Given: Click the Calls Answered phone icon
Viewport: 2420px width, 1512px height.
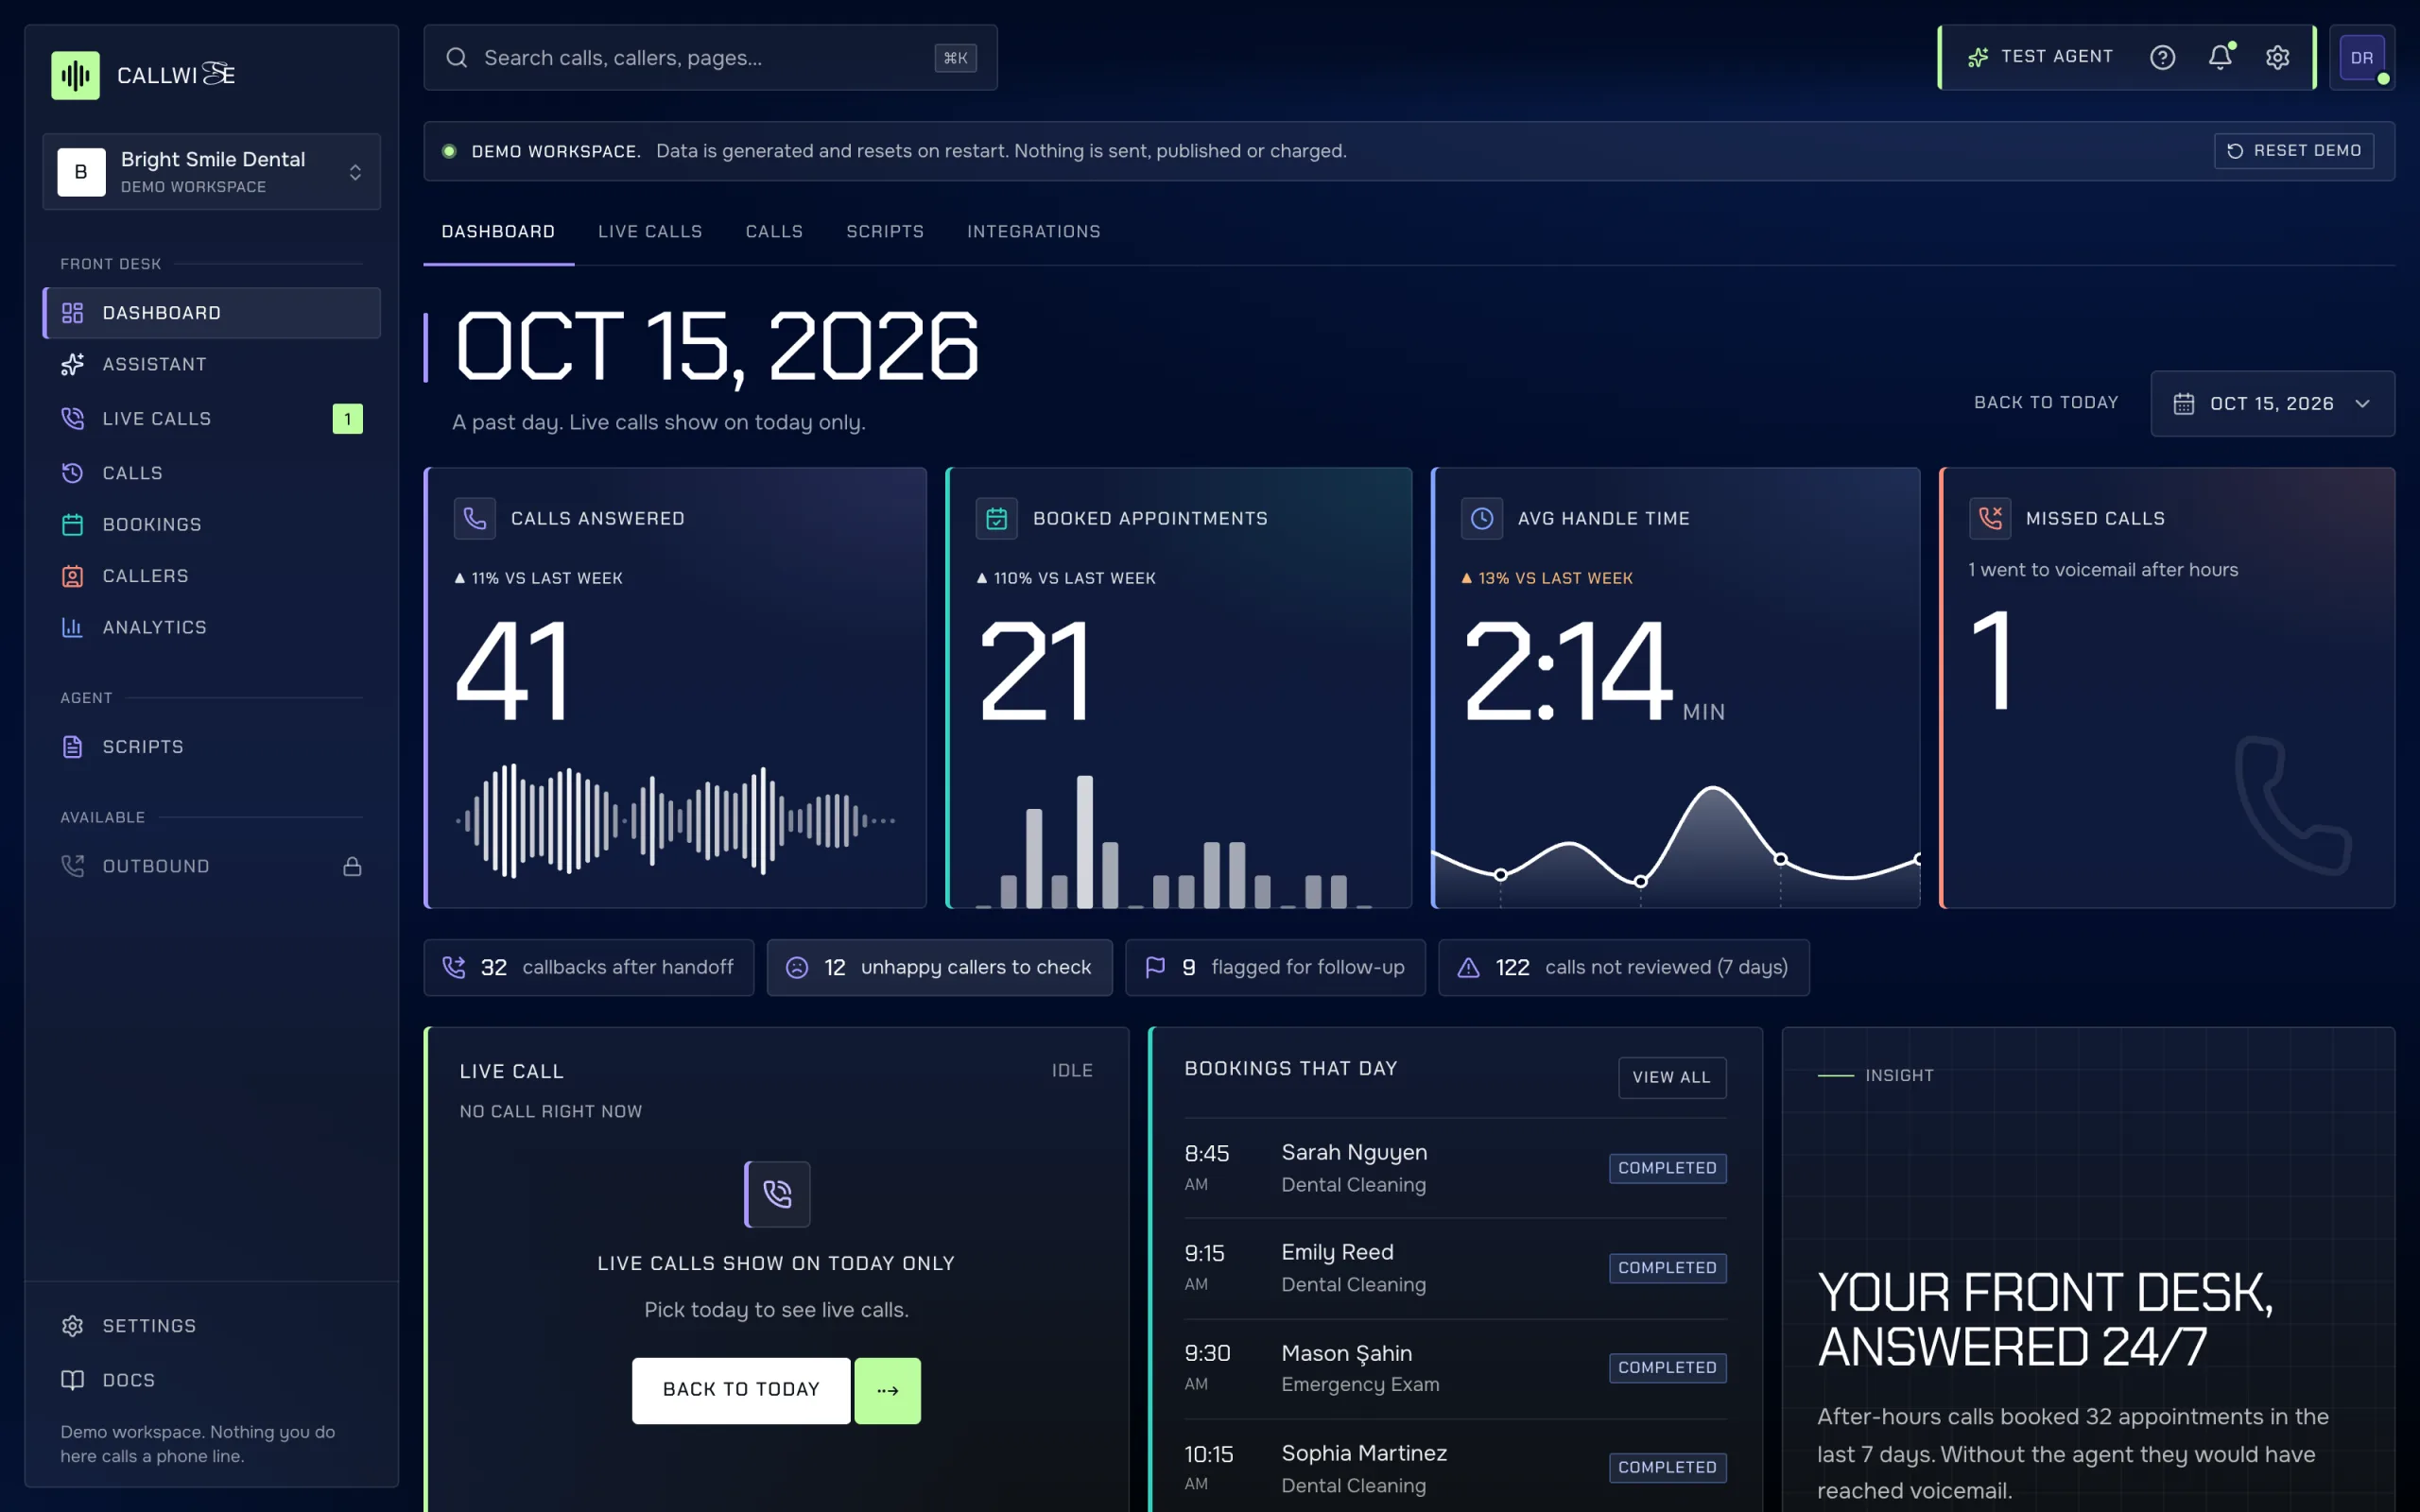Looking at the screenshot, I should (475, 518).
